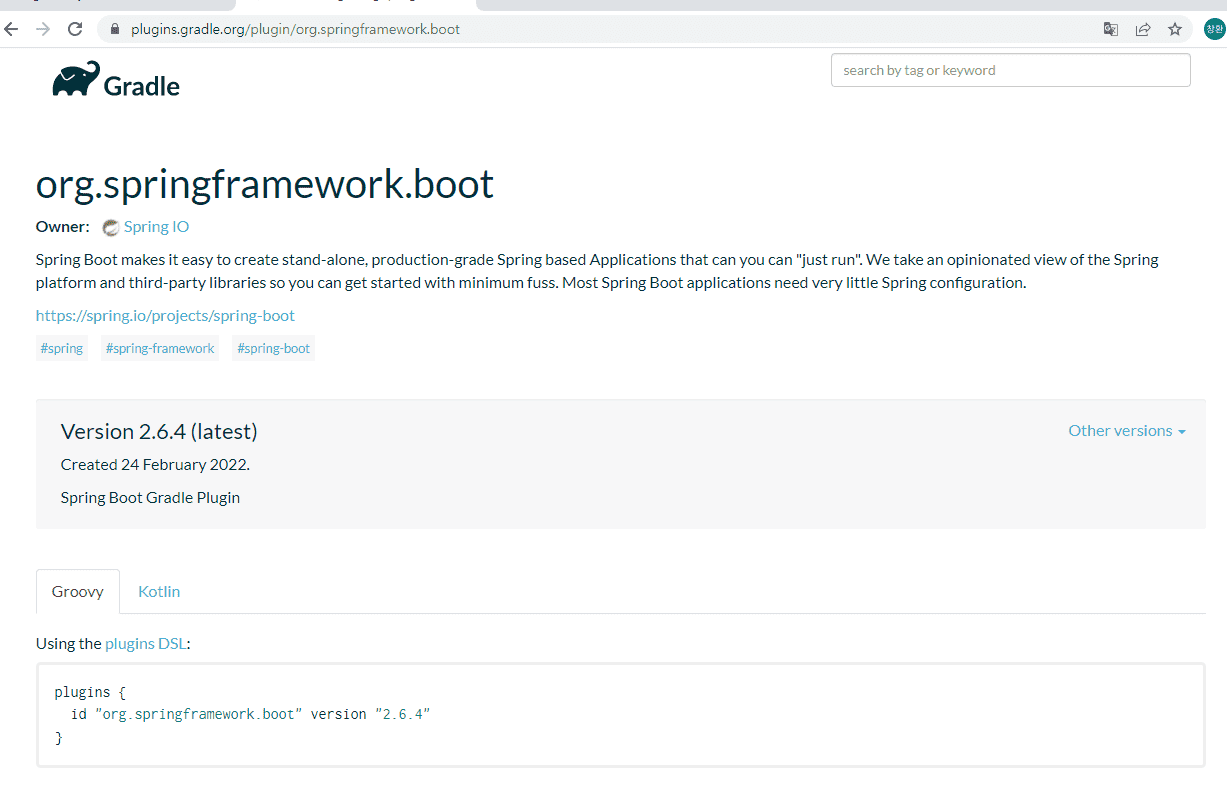Click the #spring-boot tag
The image size is (1227, 790).
click(274, 348)
